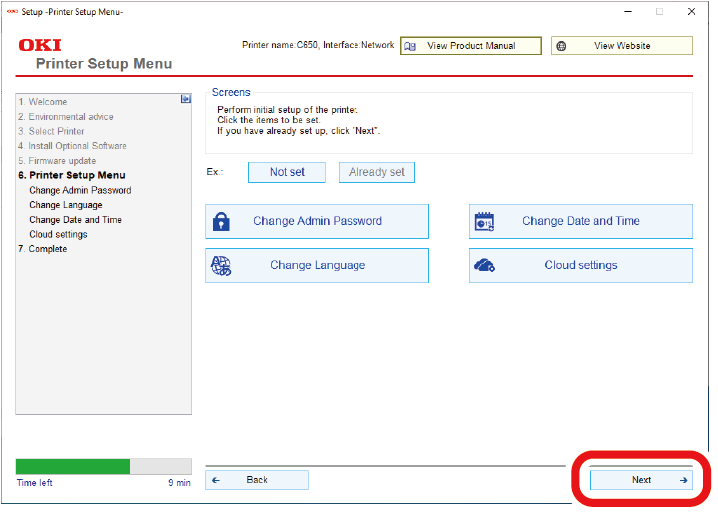
Task: Click the calendar clock icon for date settings
Action: click(485, 222)
